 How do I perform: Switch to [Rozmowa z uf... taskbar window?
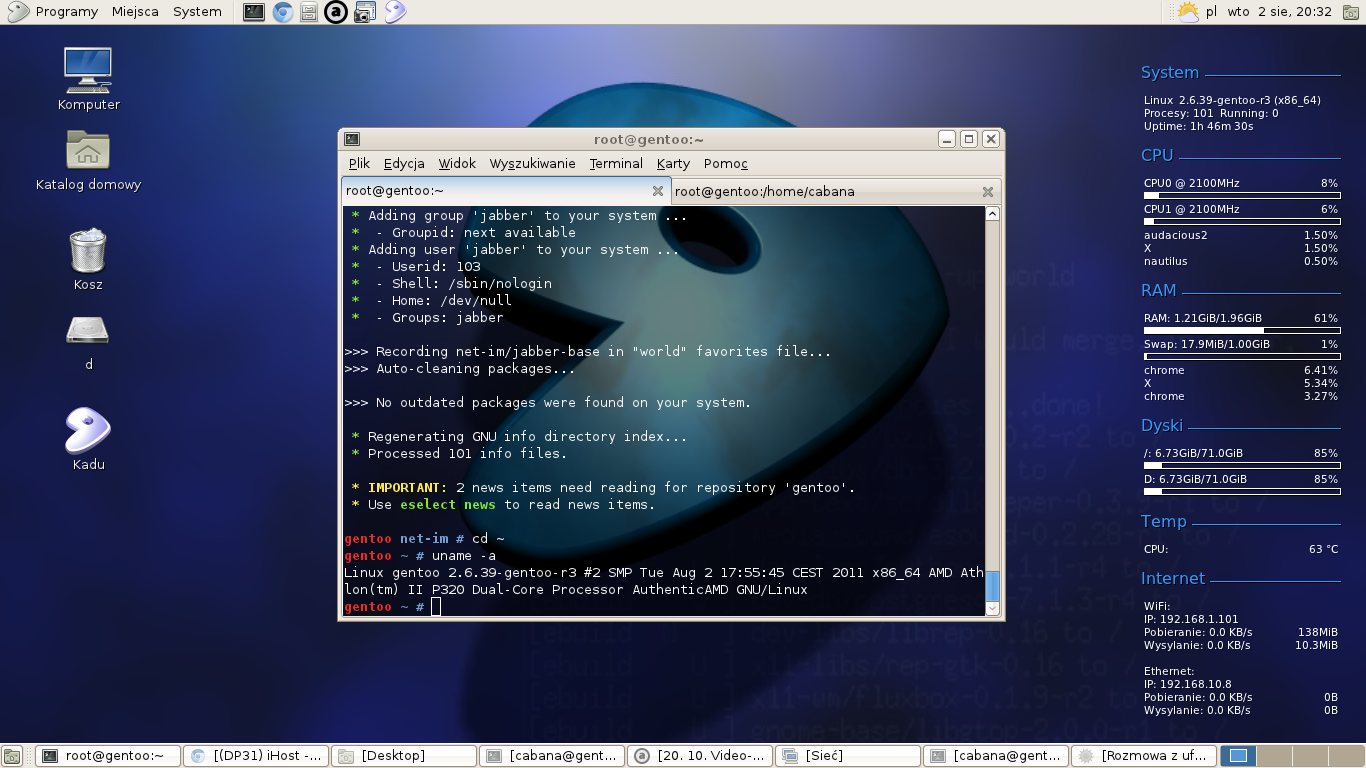point(1145,756)
